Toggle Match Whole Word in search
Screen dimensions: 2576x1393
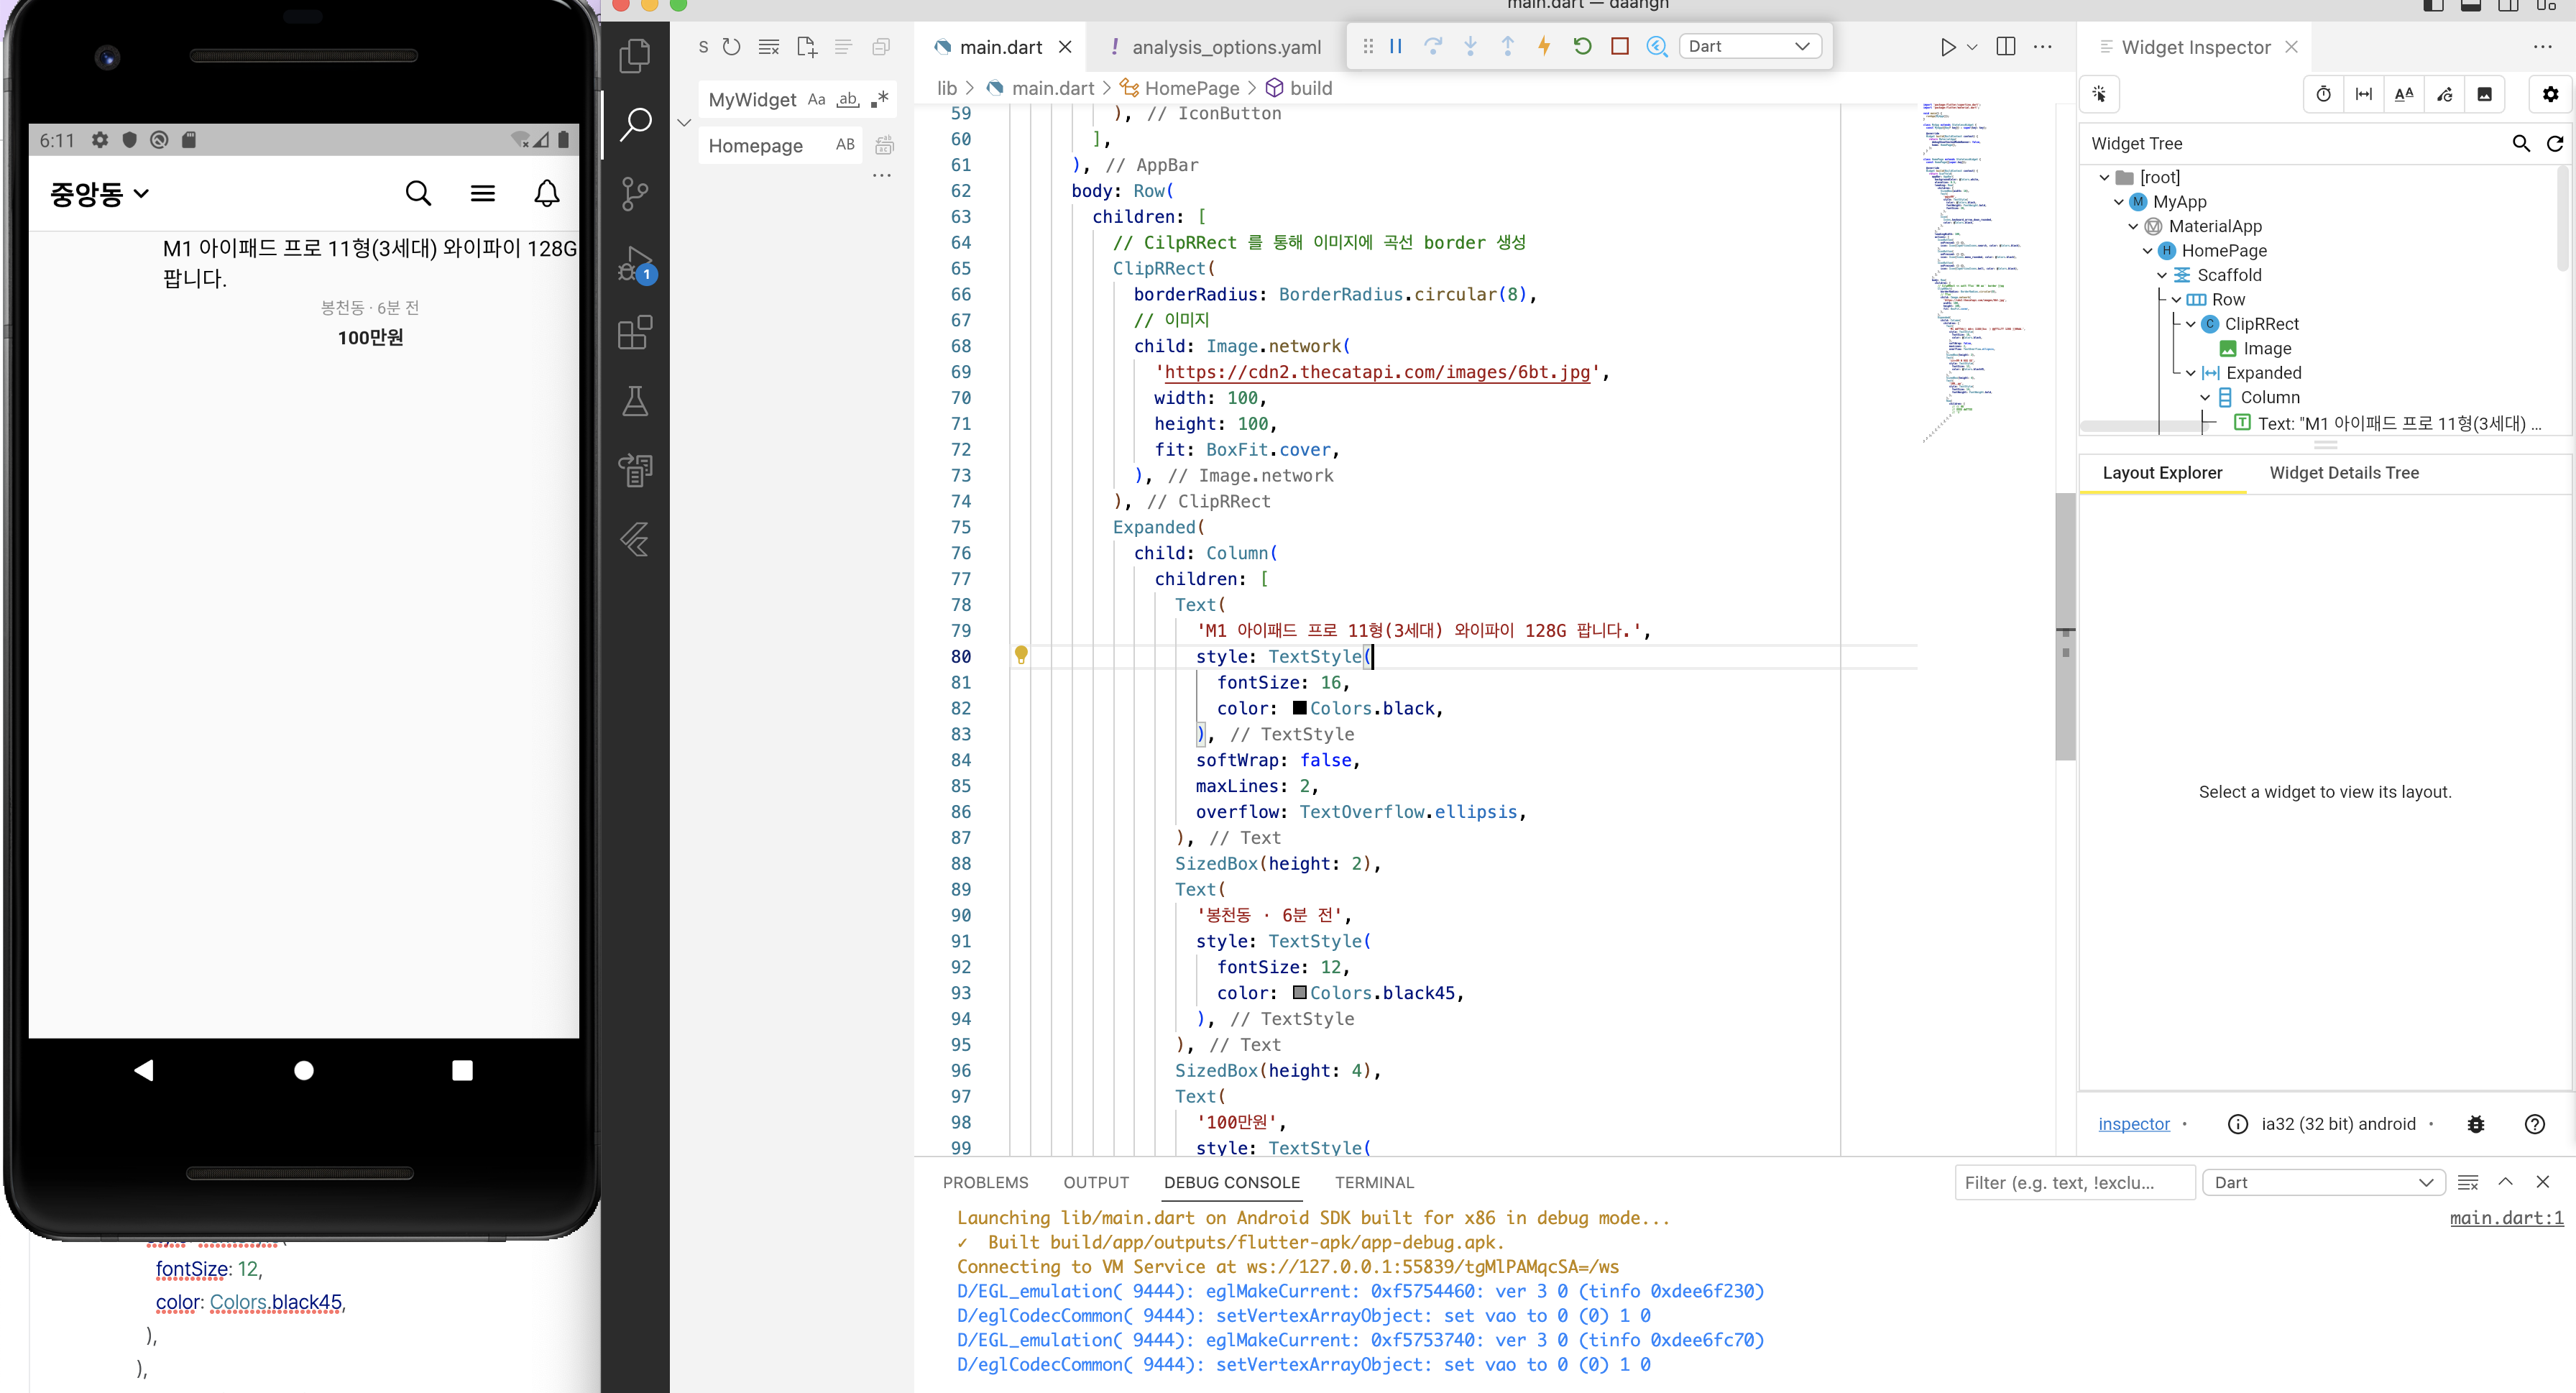coord(848,99)
